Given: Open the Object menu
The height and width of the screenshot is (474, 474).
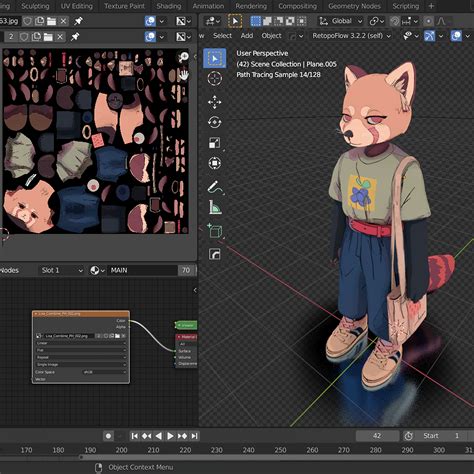Looking at the screenshot, I should 271,36.
